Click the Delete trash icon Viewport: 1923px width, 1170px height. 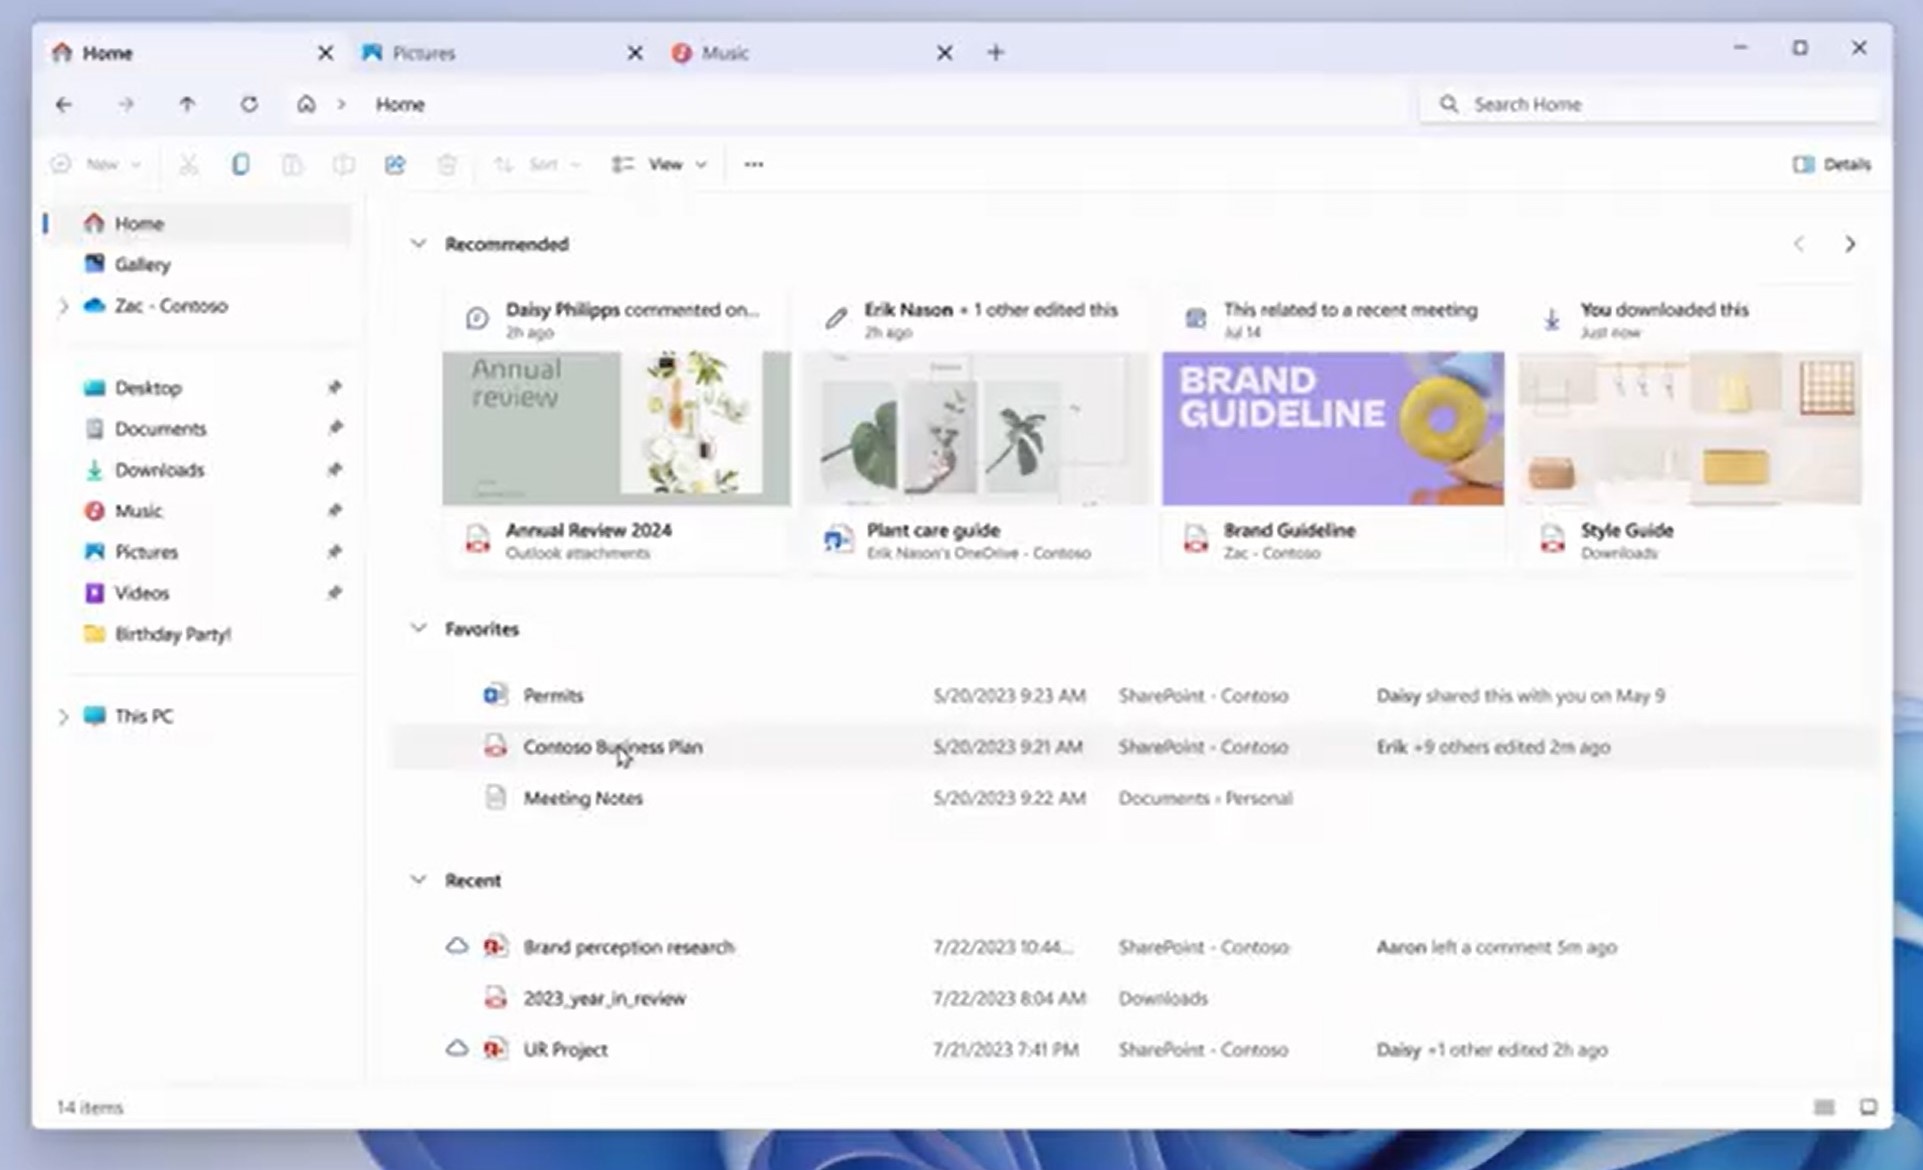[x=447, y=164]
